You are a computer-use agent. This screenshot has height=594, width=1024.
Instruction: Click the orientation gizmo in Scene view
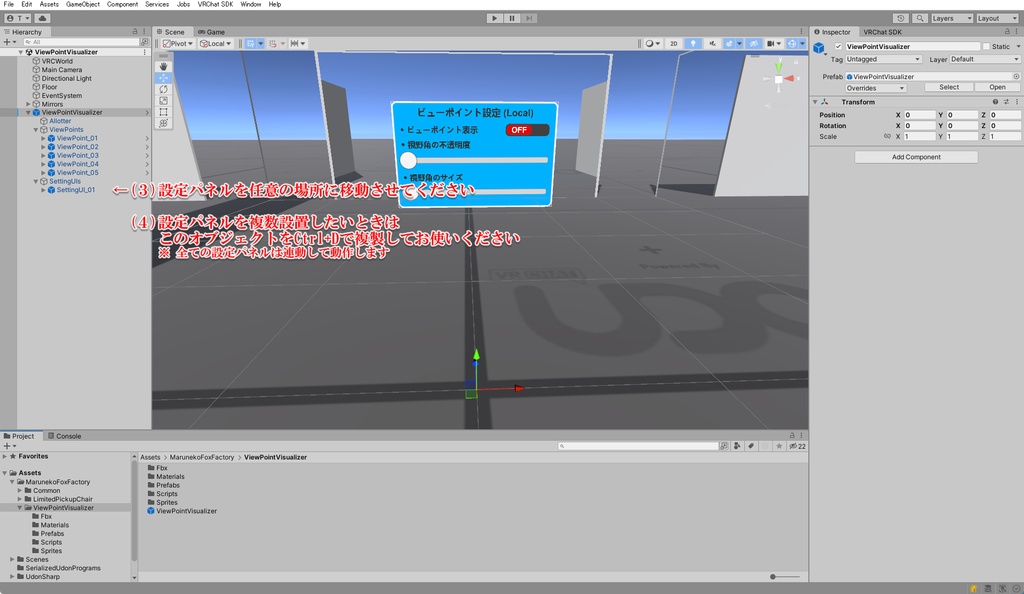click(x=778, y=79)
